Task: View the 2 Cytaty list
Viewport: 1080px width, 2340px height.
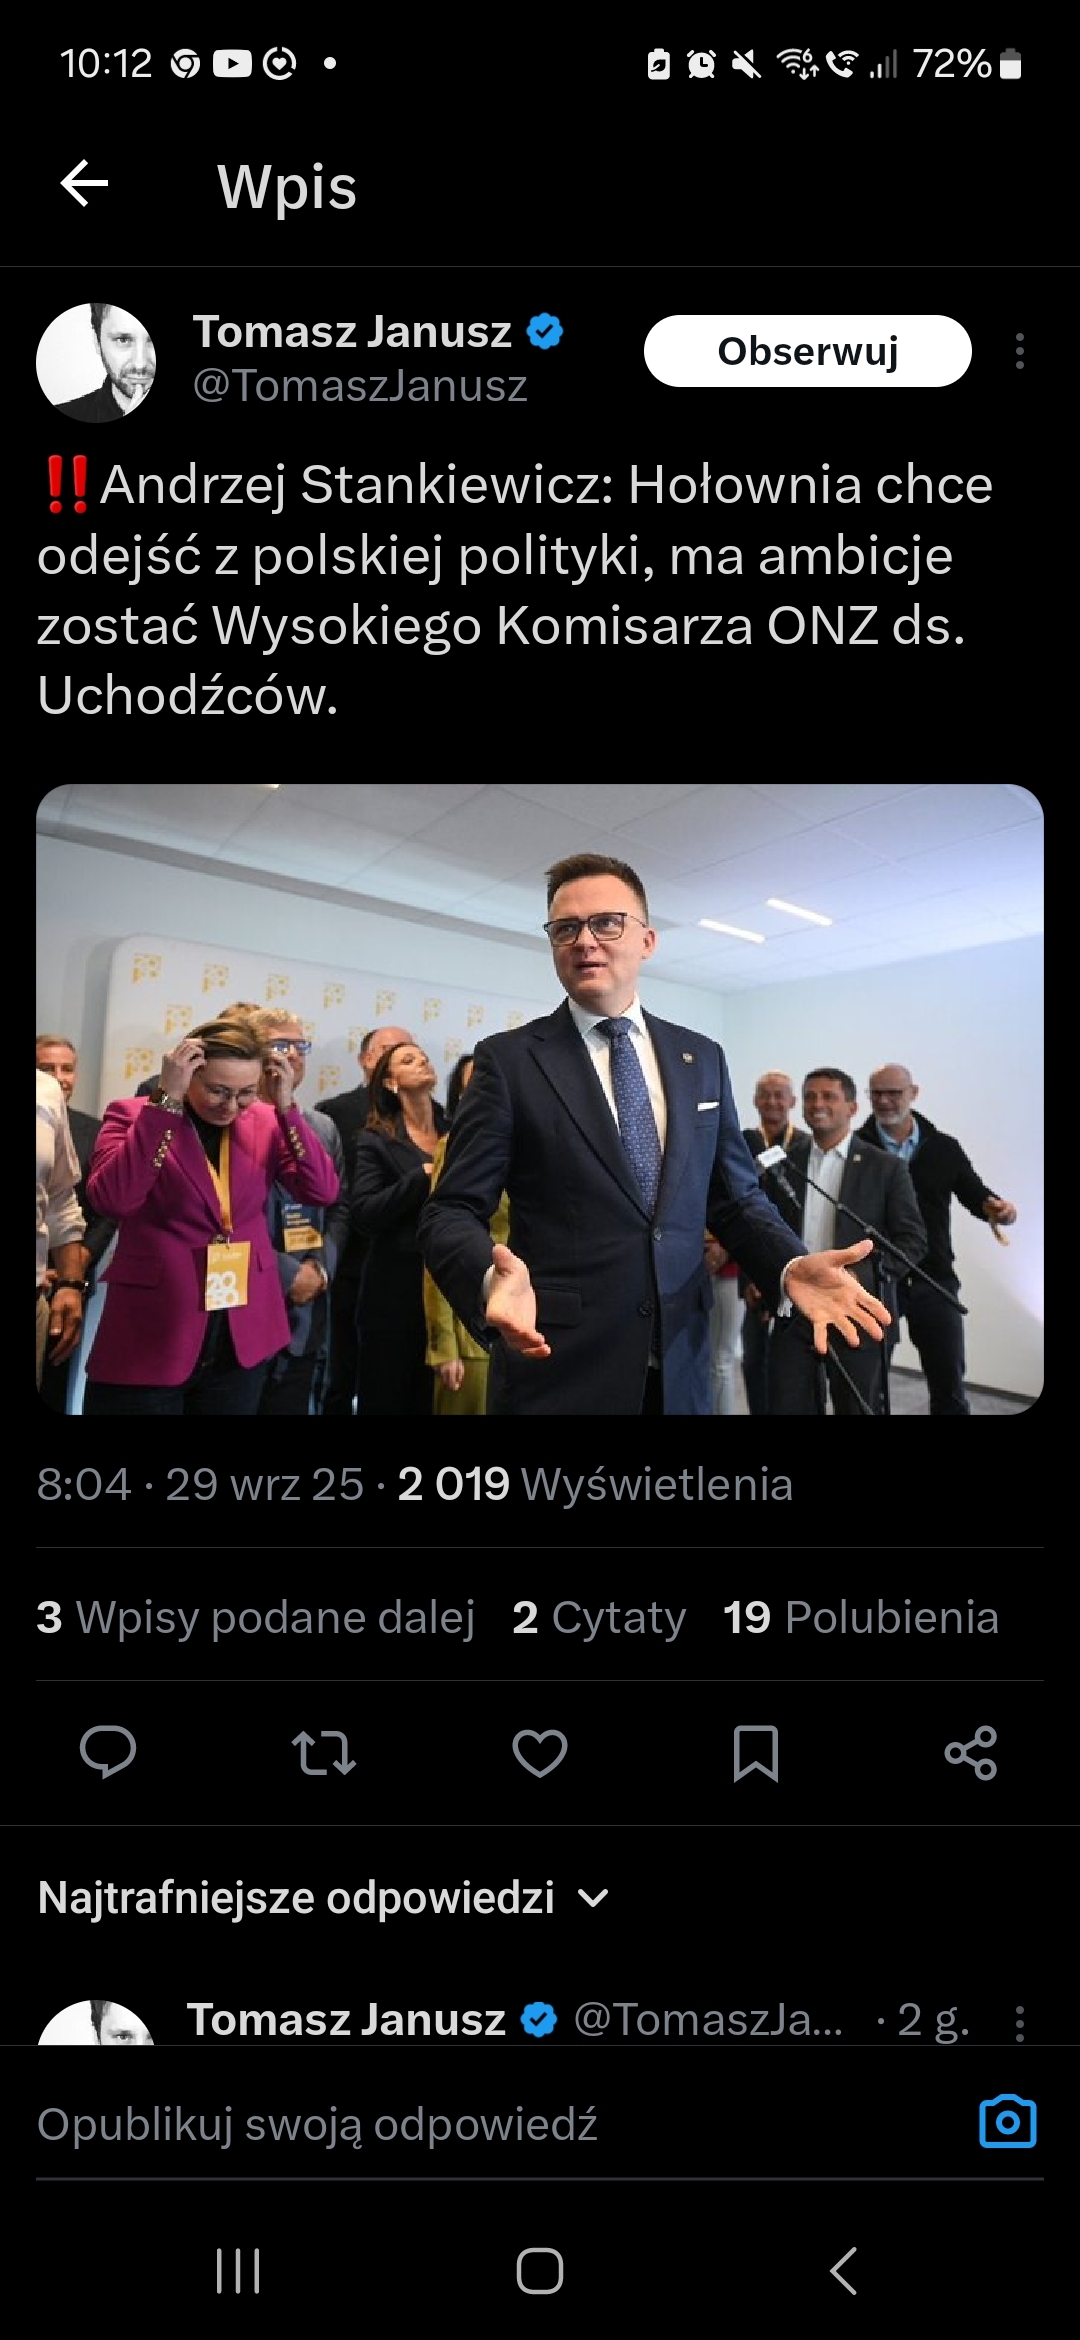Action: pos(599,1617)
